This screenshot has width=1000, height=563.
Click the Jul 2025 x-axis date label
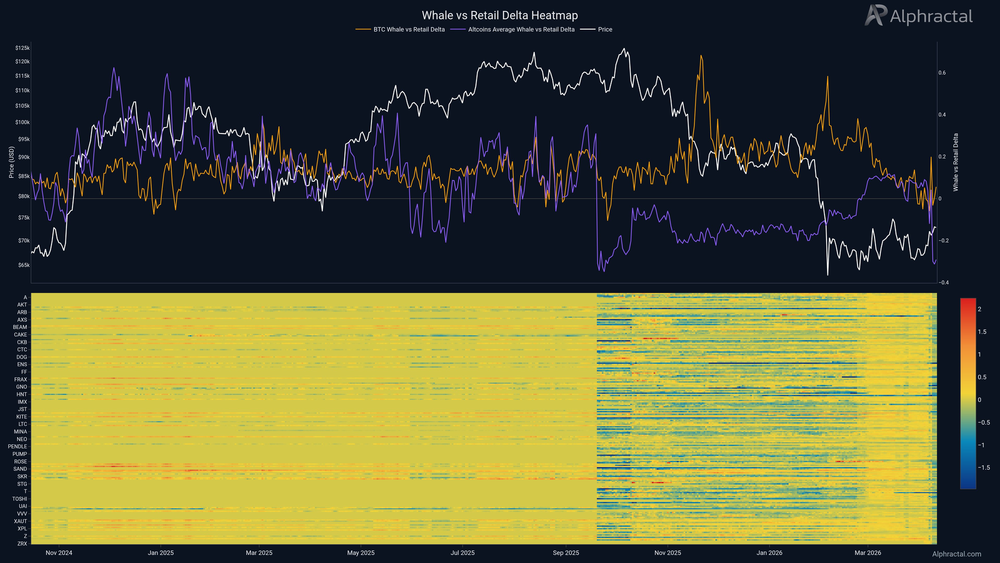pyautogui.click(x=463, y=552)
